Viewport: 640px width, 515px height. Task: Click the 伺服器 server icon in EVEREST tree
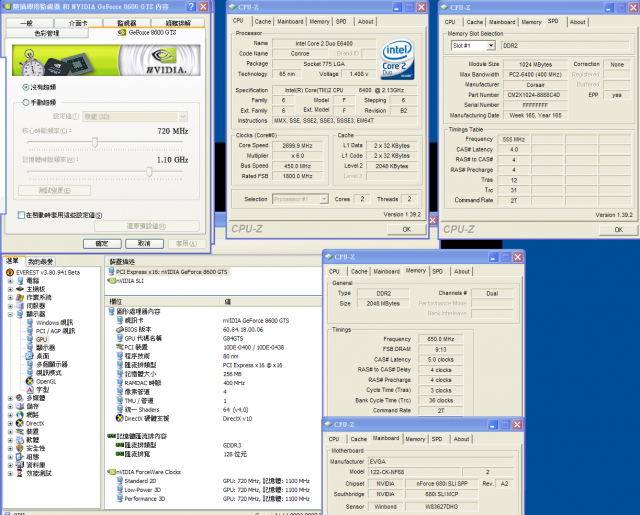pos(20,306)
